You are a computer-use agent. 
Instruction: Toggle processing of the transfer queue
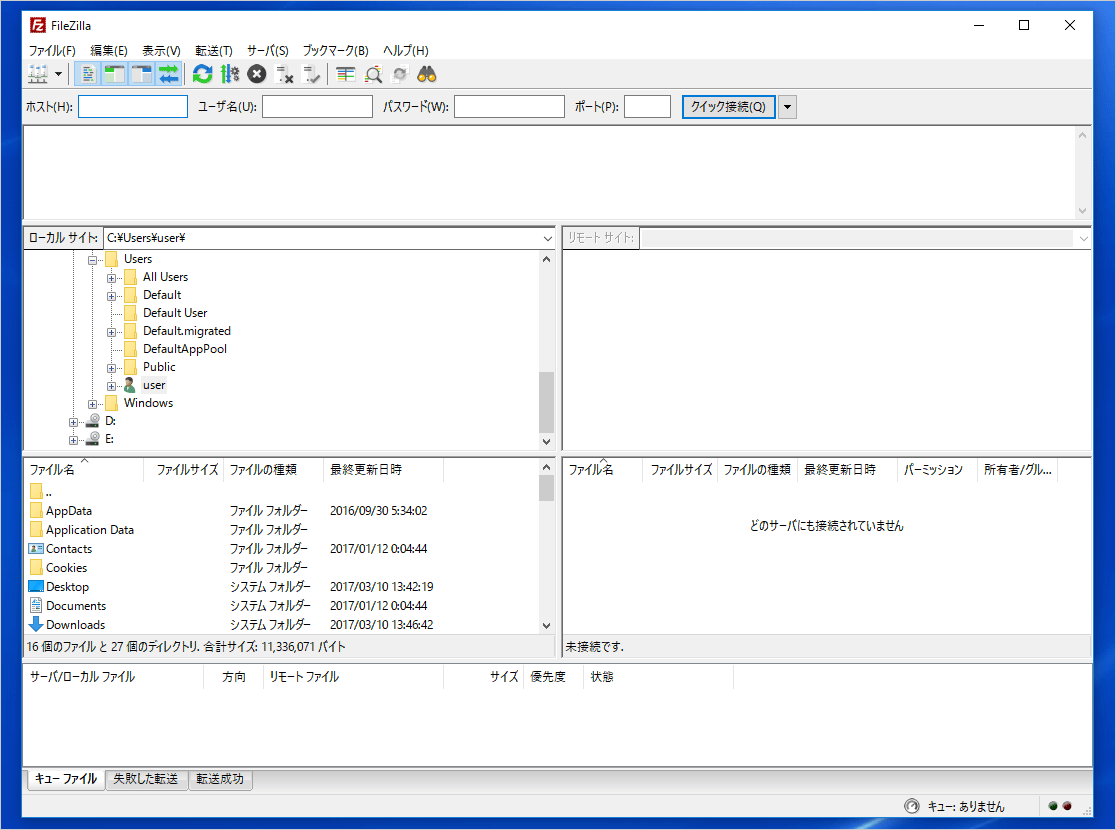click(x=230, y=74)
